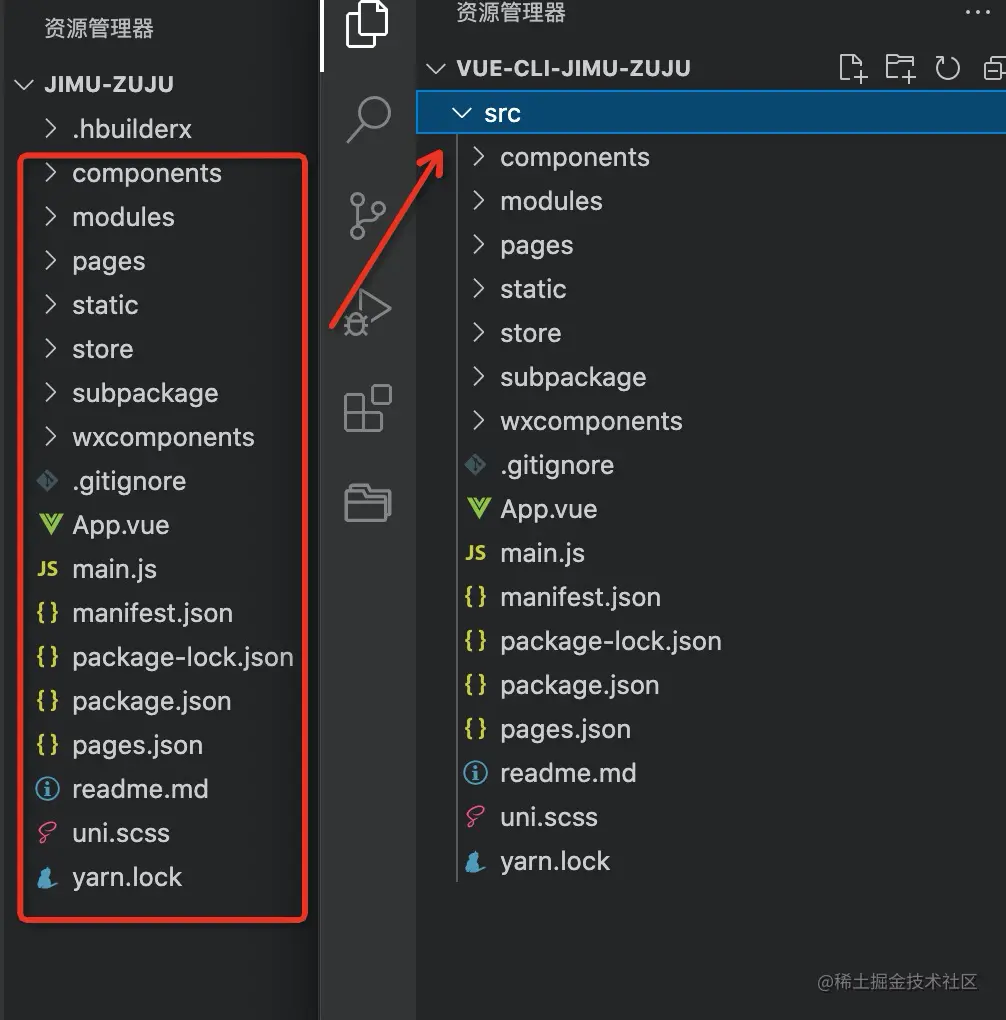
Task: Open App.vue under src
Action: [548, 509]
